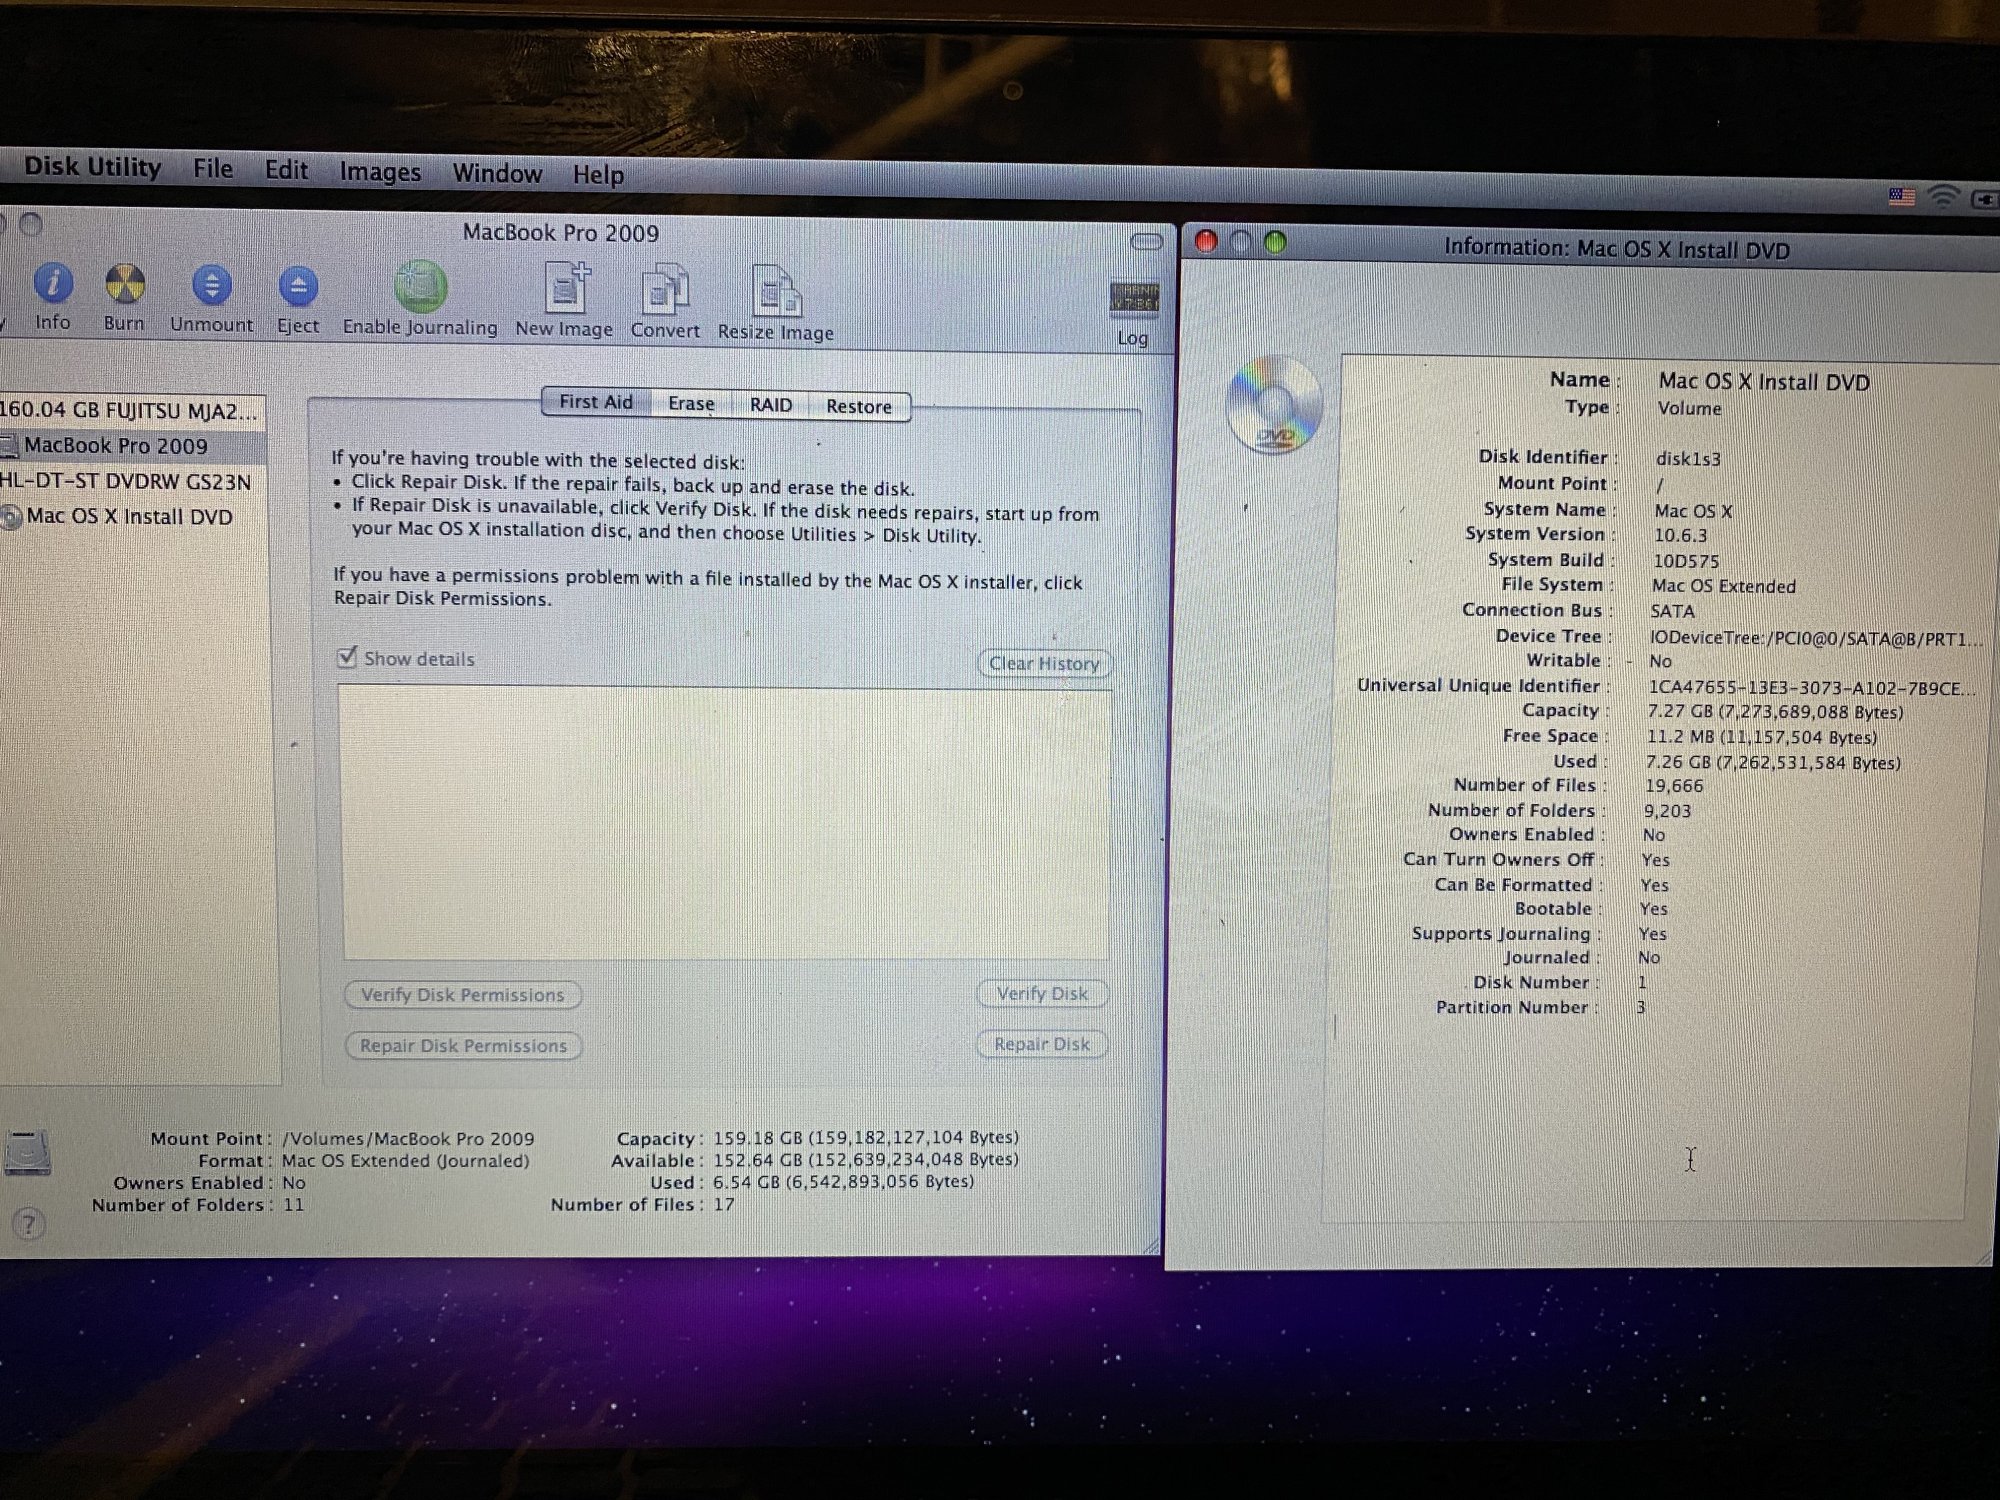The width and height of the screenshot is (2000, 1500).
Task: Select MacBook Pro 2009 volume in sidebar
Action: point(132,446)
